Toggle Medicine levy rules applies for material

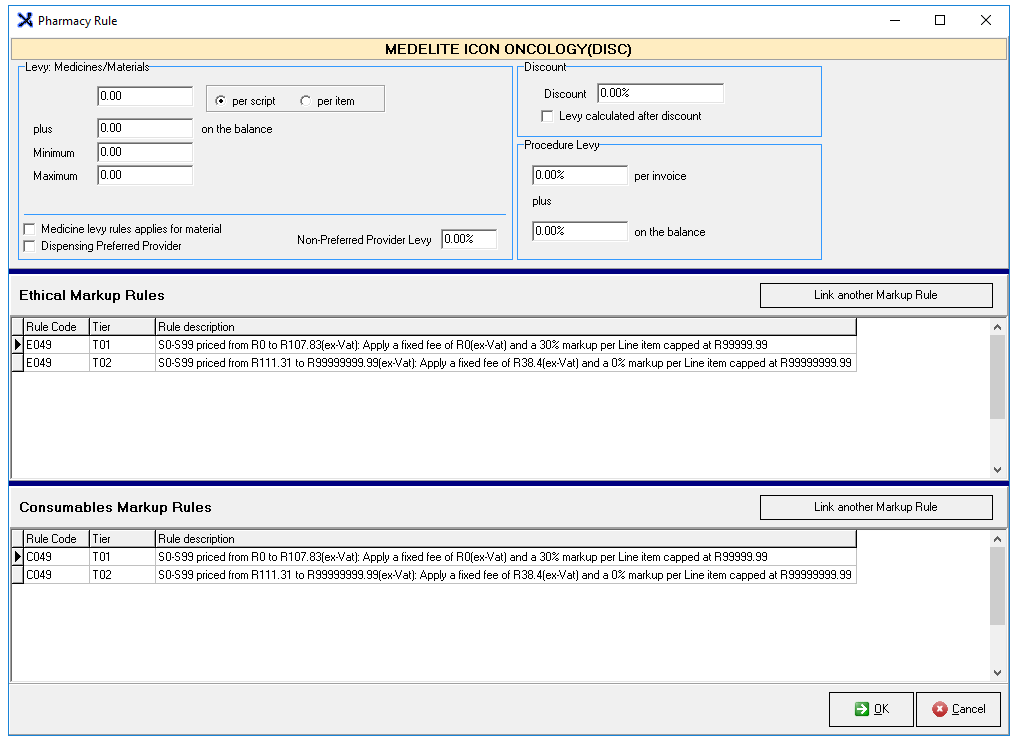point(29,229)
